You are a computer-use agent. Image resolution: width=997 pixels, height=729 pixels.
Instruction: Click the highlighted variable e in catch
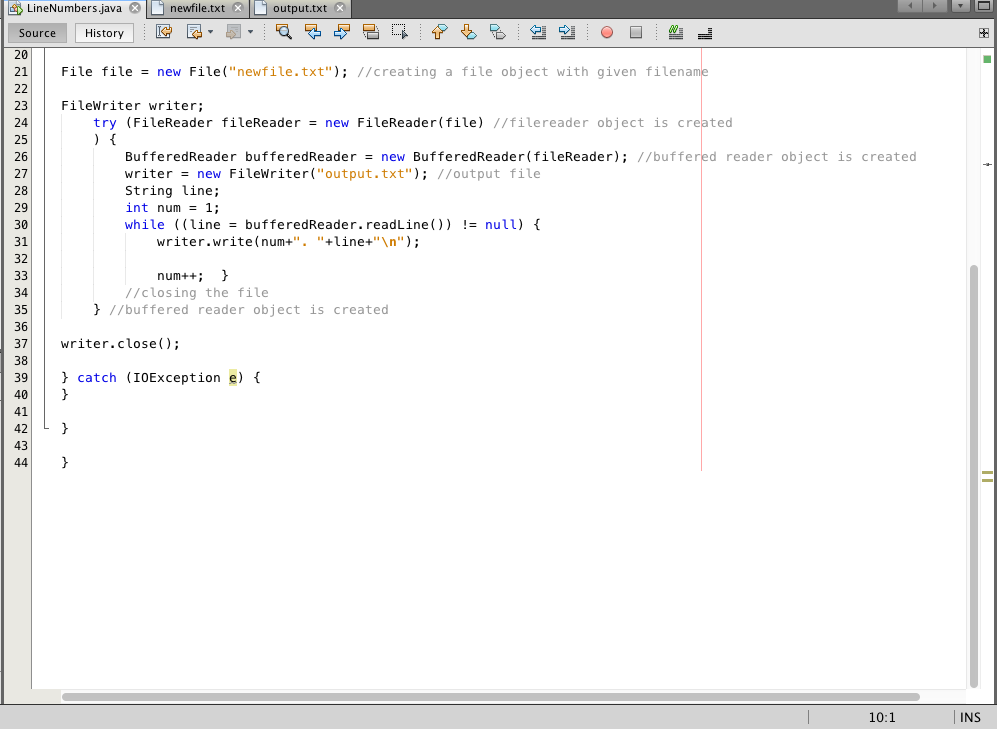click(233, 378)
